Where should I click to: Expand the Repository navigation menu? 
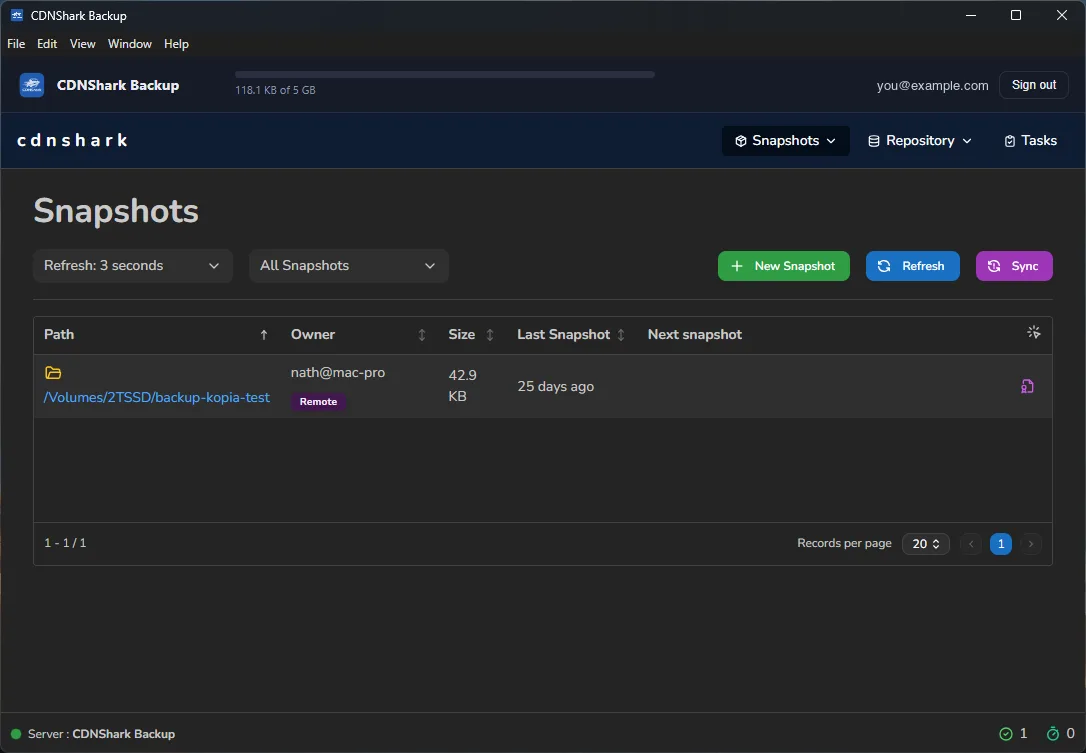click(920, 141)
